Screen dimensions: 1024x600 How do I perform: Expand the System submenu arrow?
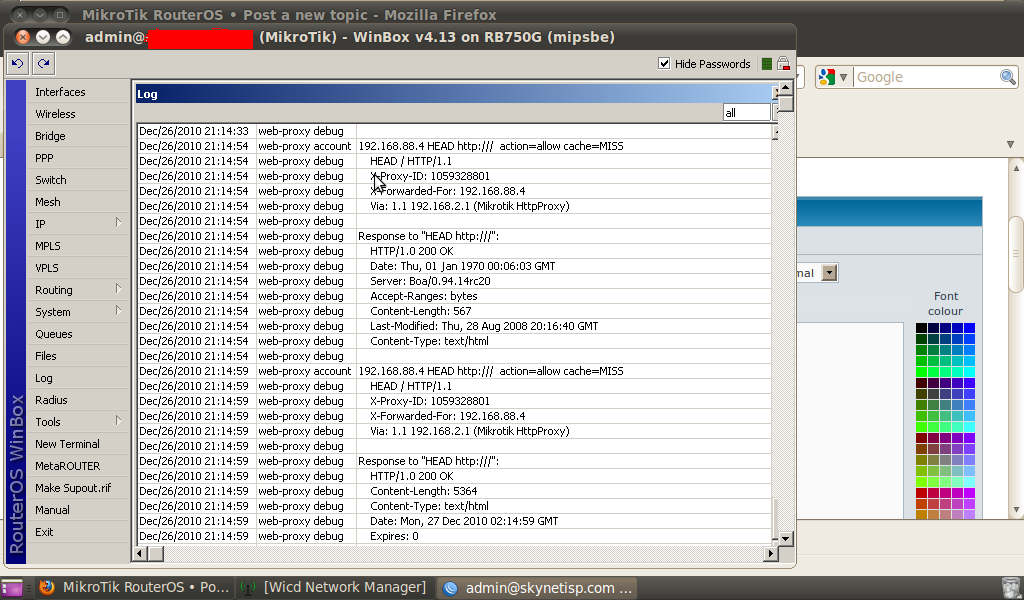[118, 310]
